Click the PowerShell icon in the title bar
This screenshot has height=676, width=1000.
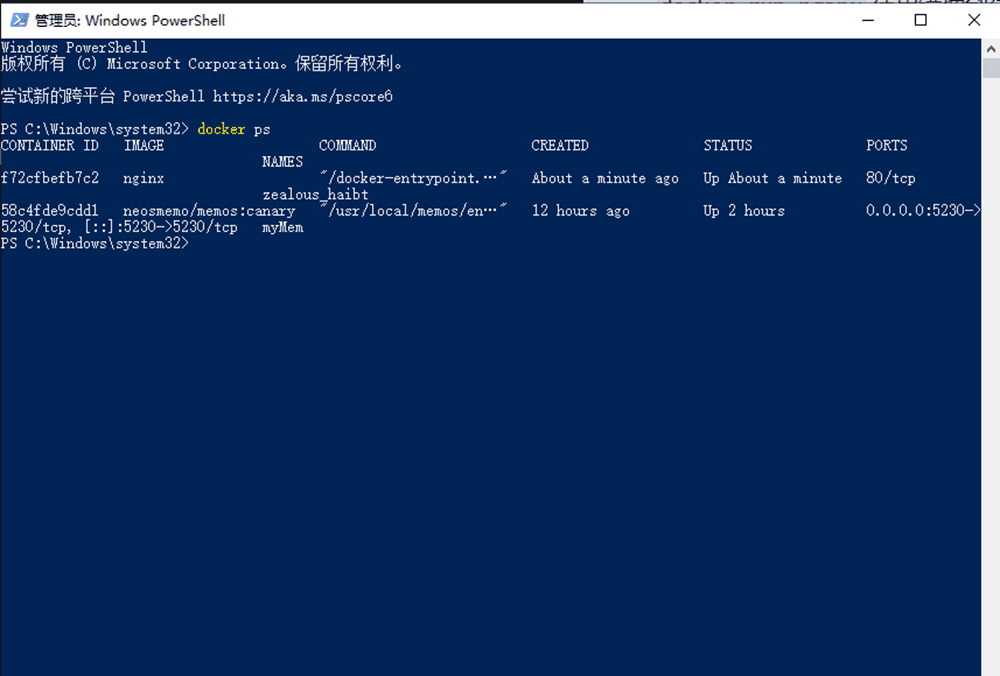18,20
